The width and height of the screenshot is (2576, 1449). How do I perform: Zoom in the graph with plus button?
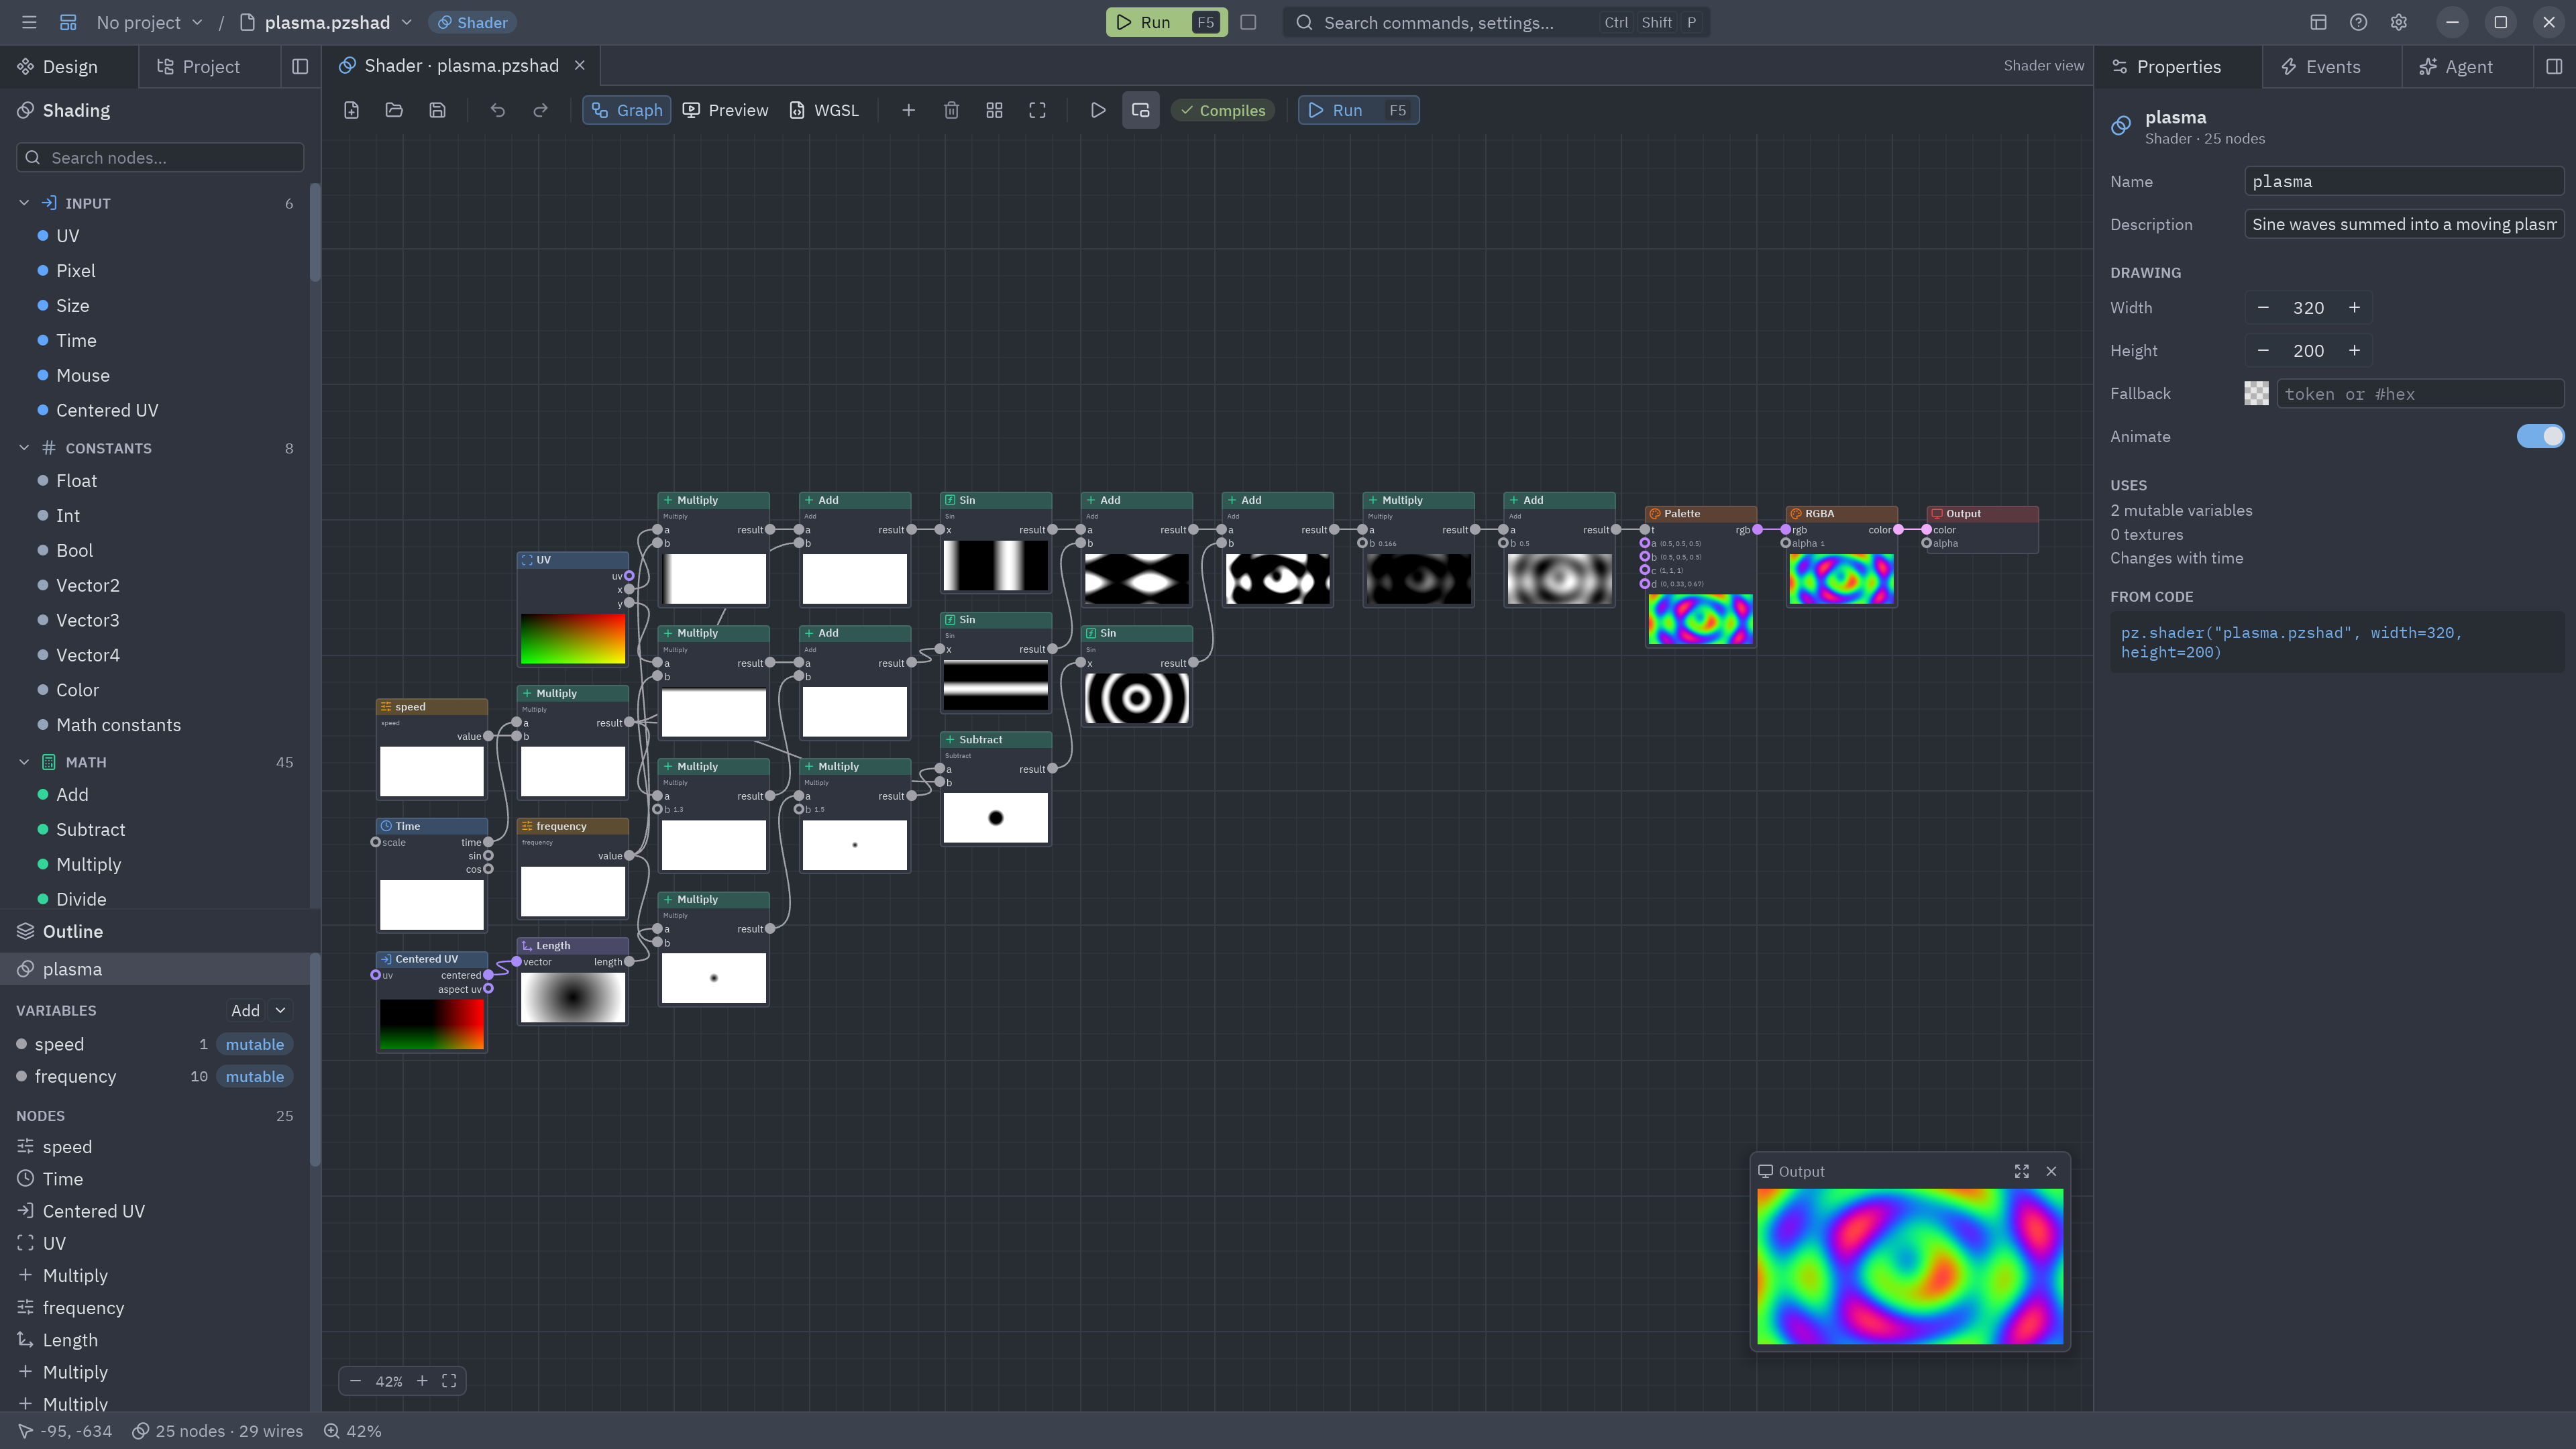click(422, 1381)
